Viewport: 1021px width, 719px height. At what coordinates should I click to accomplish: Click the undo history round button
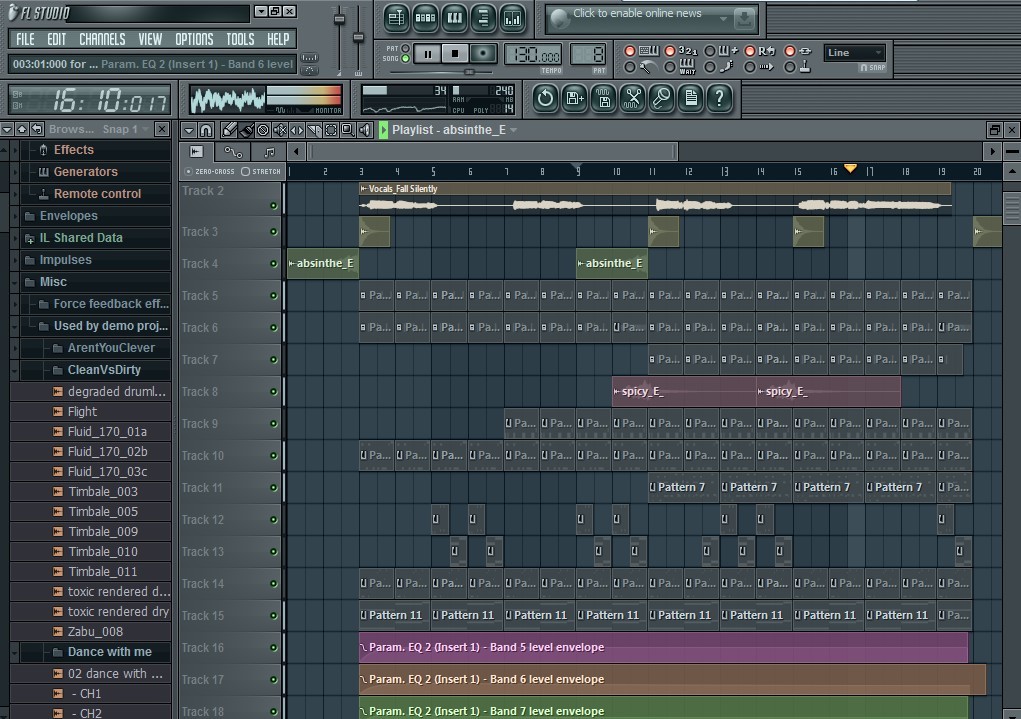[545, 99]
